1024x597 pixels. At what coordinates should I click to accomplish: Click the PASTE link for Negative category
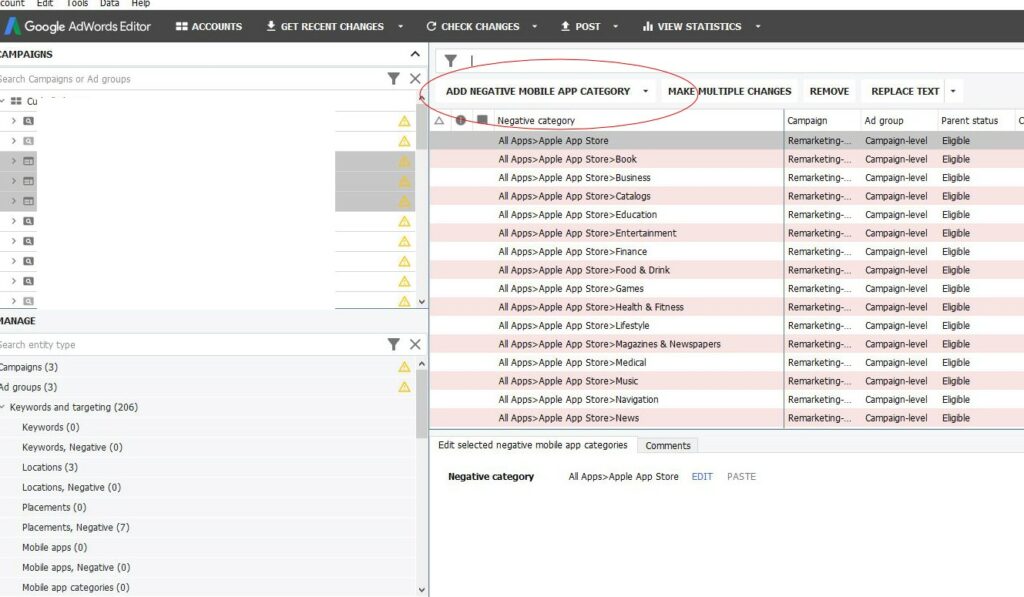[741, 477]
